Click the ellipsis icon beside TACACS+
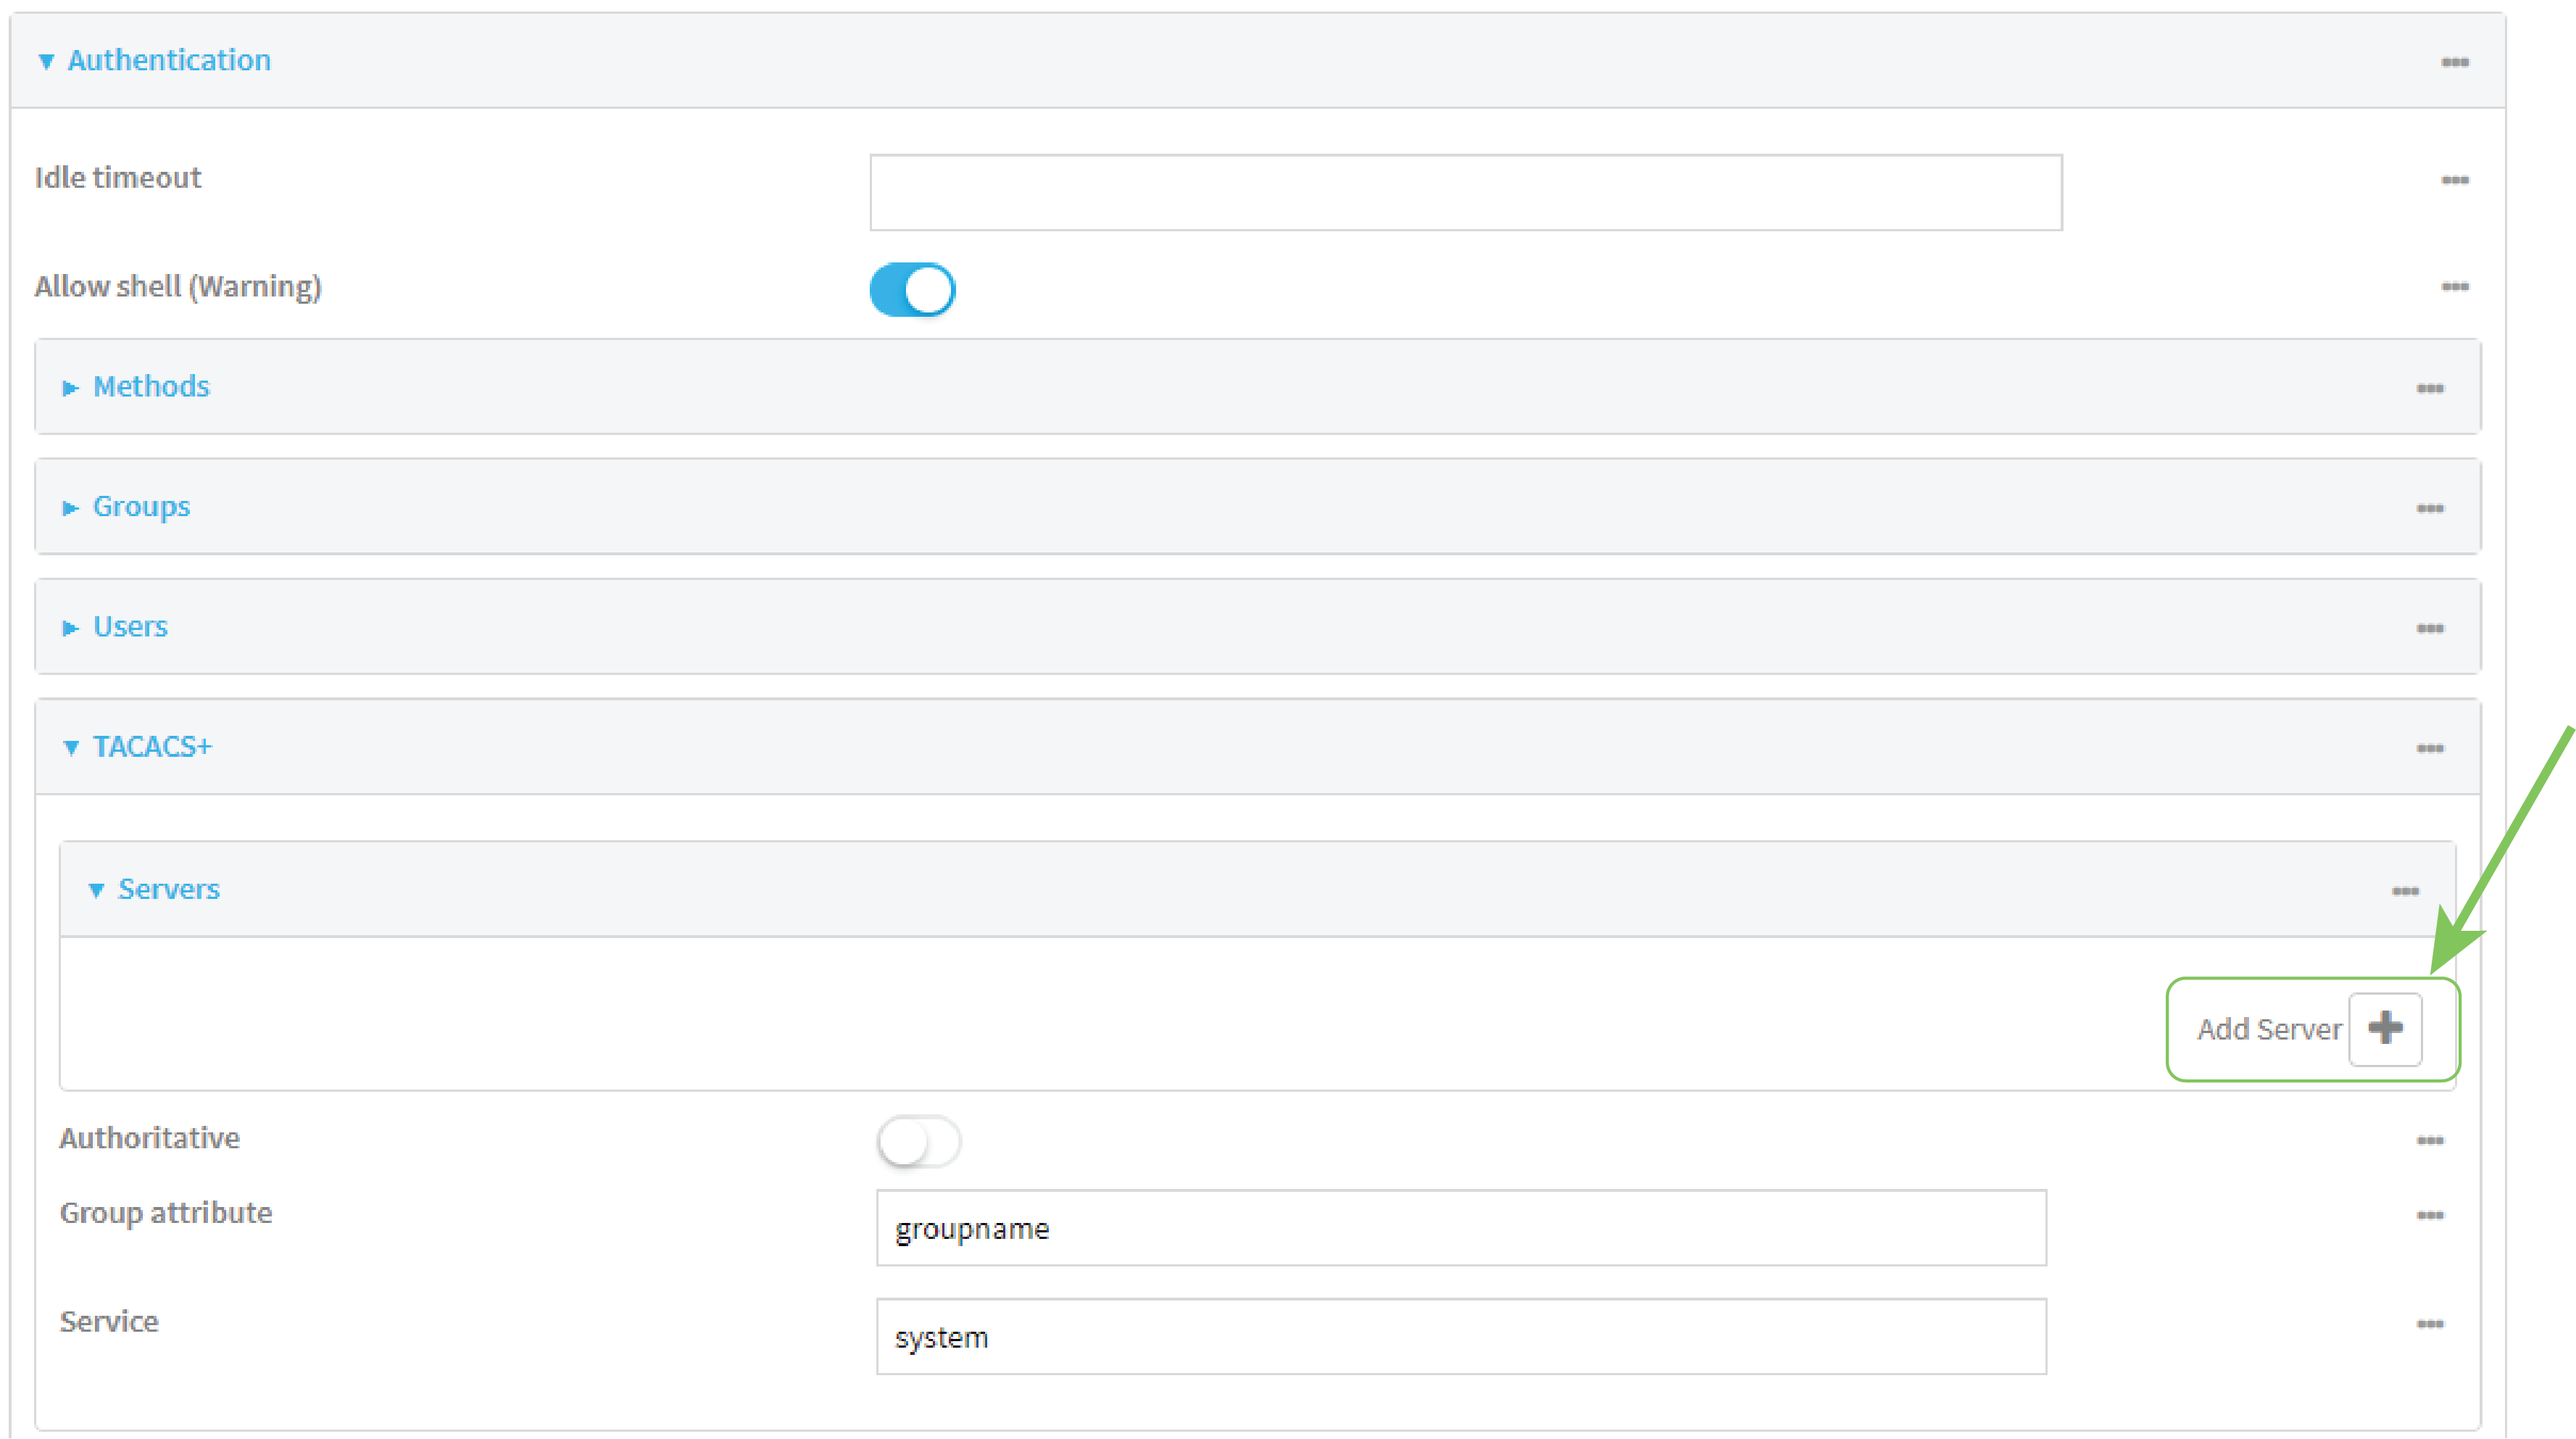2576x1439 pixels. (x=2432, y=747)
